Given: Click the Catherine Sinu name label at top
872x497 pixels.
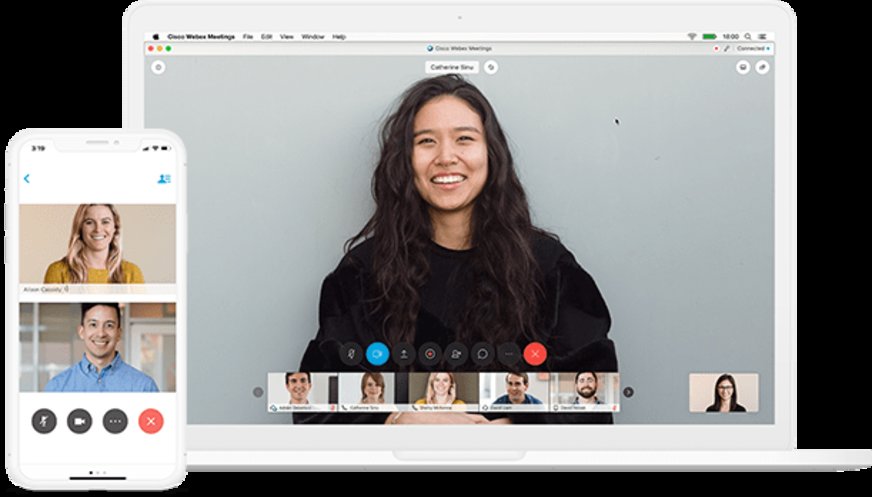Looking at the screenshot, I should coord(451,67).
